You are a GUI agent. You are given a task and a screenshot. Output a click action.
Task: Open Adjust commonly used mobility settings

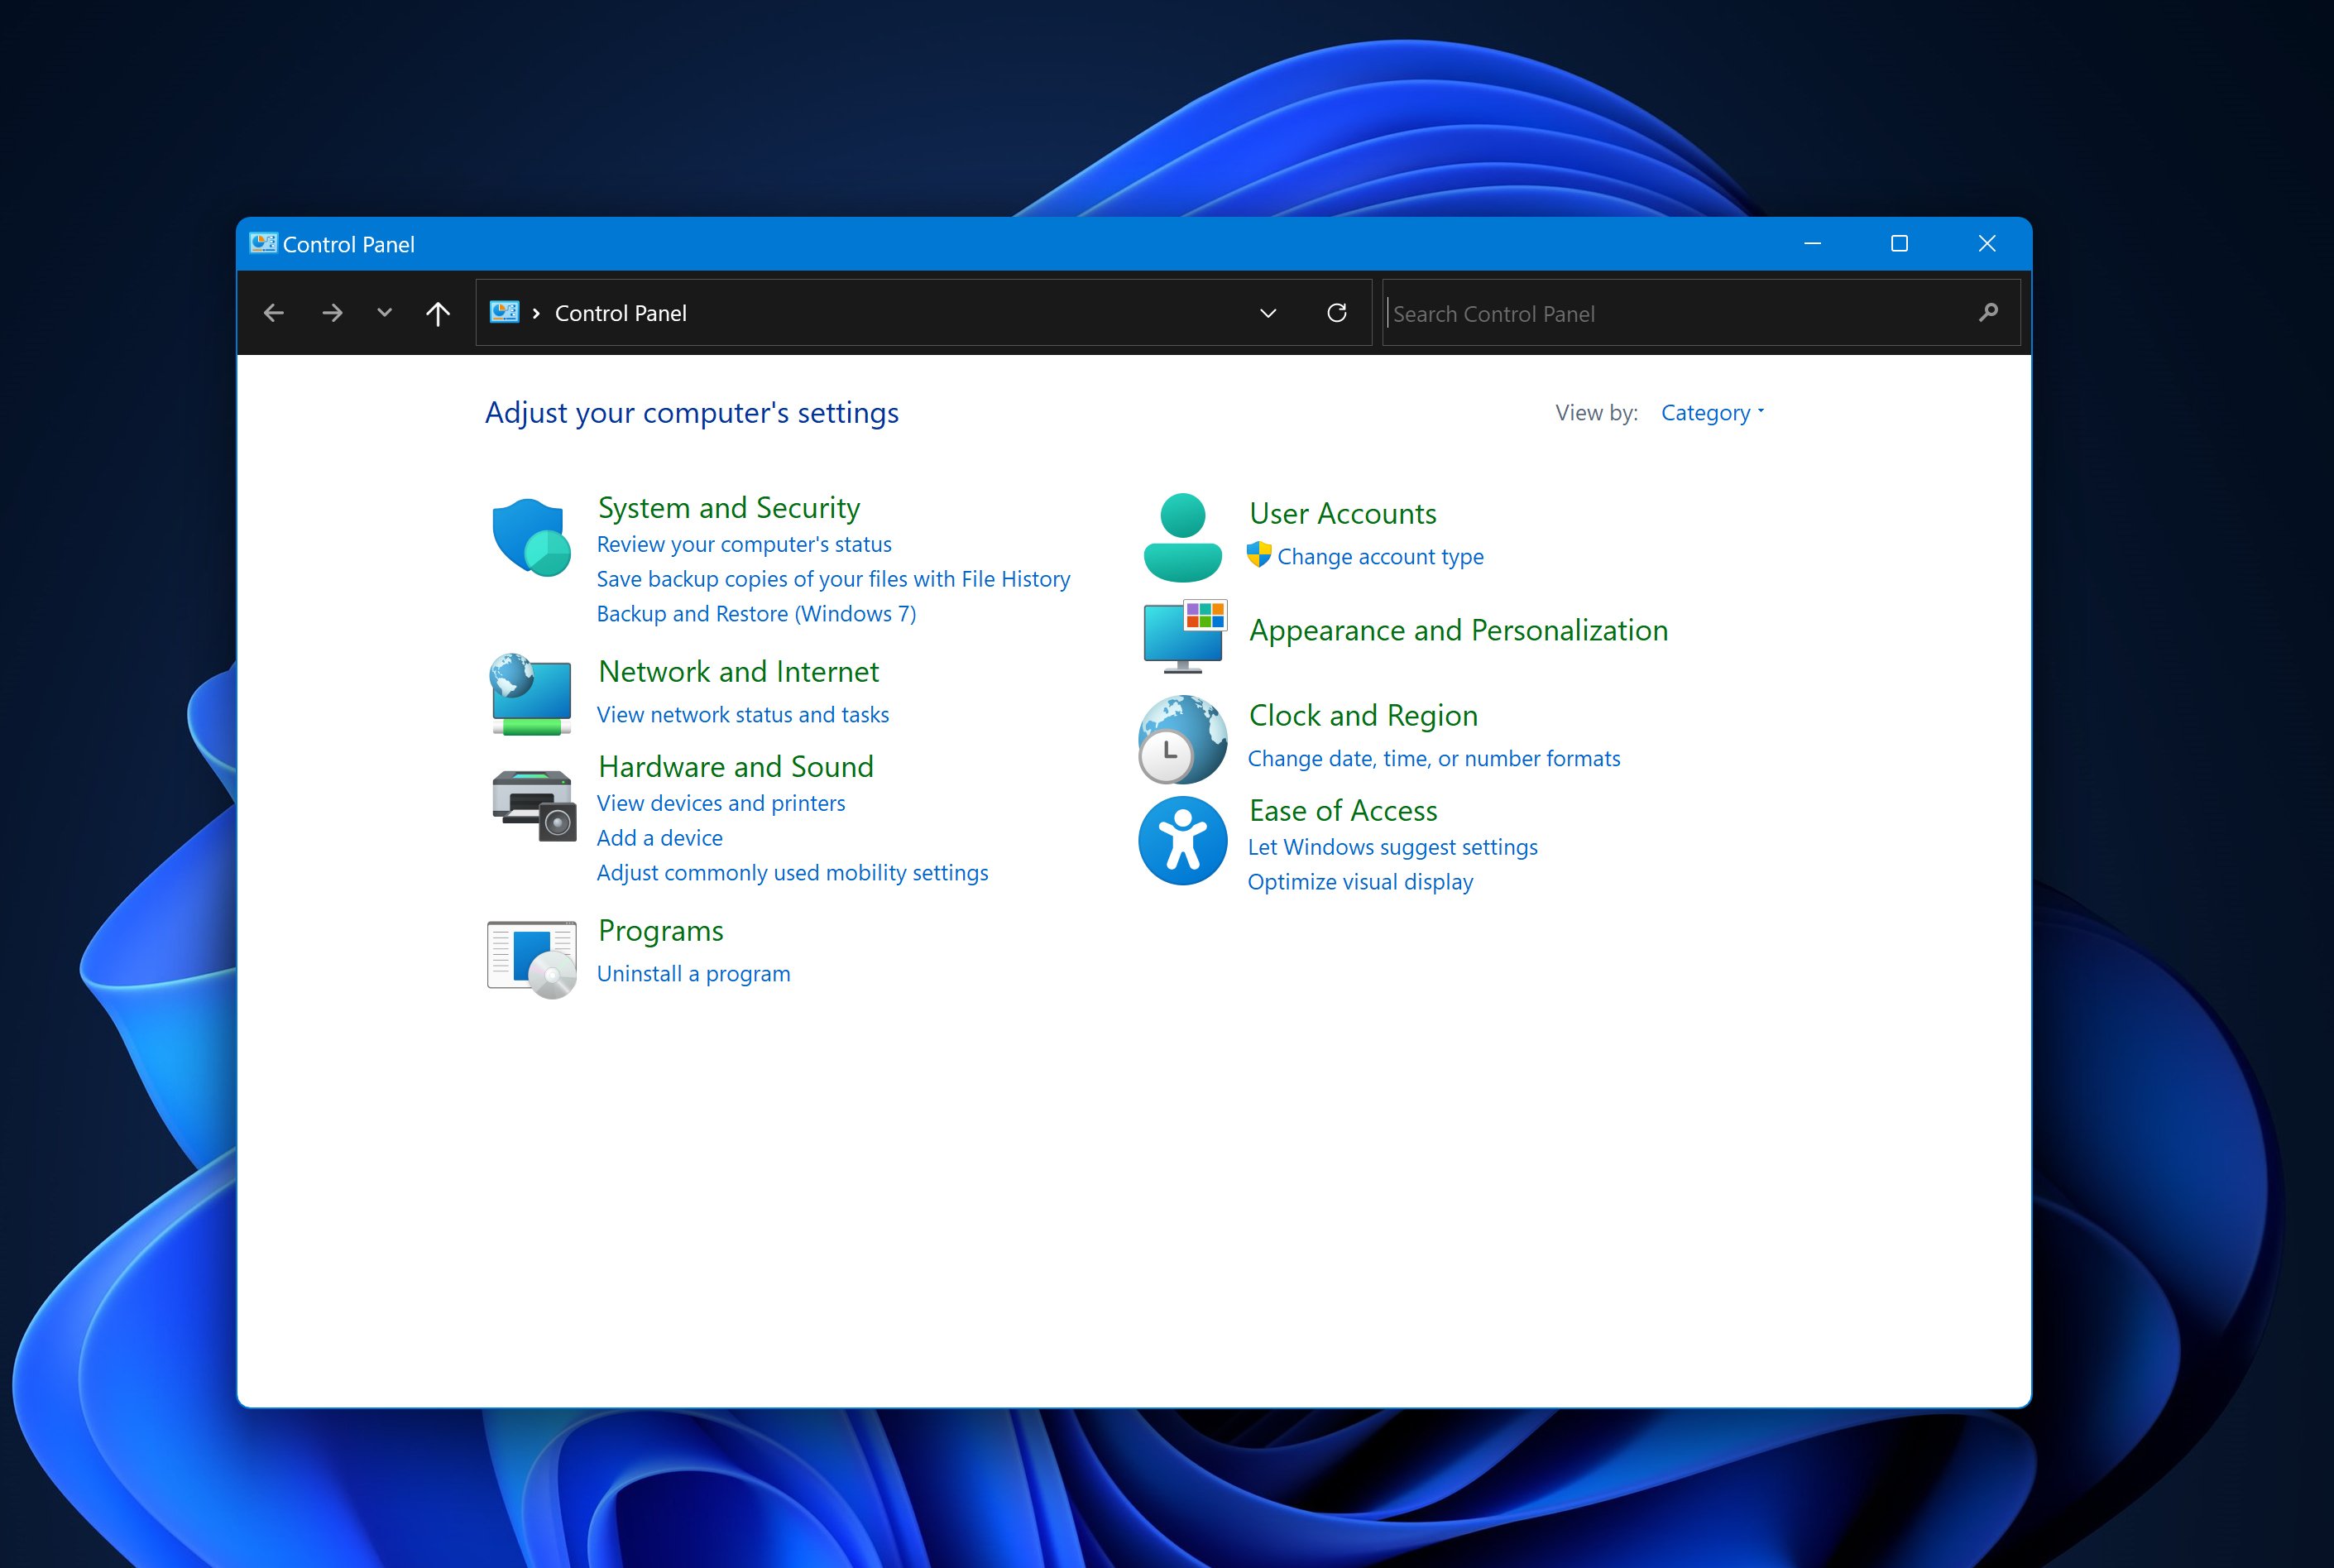click(x=793, y=873)
